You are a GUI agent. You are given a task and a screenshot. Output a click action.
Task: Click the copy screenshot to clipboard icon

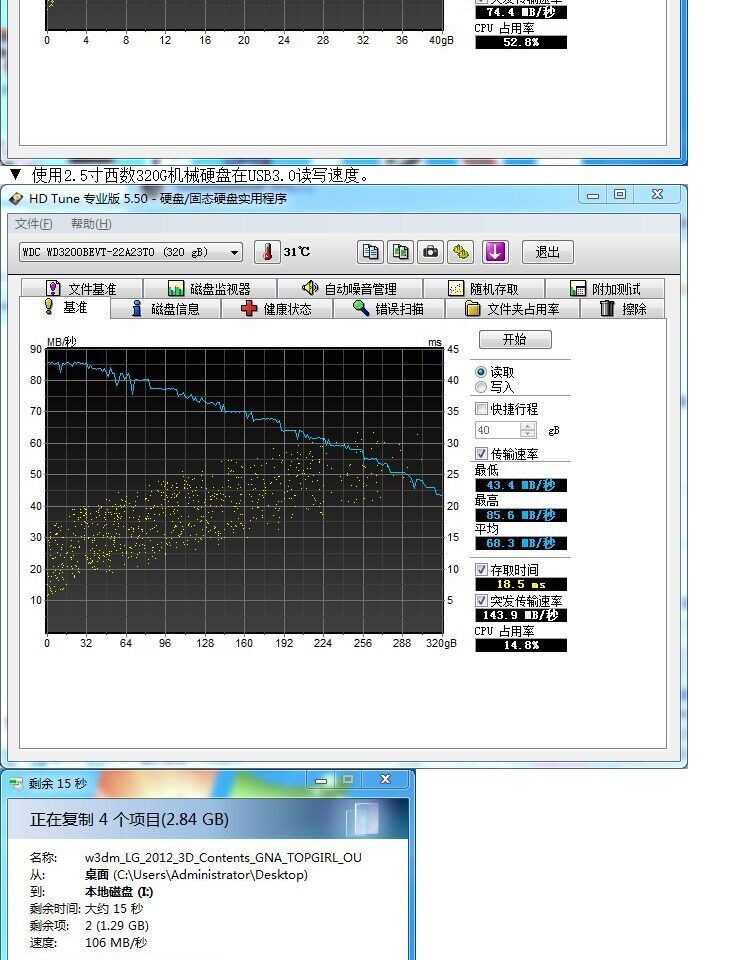(400, 252)
